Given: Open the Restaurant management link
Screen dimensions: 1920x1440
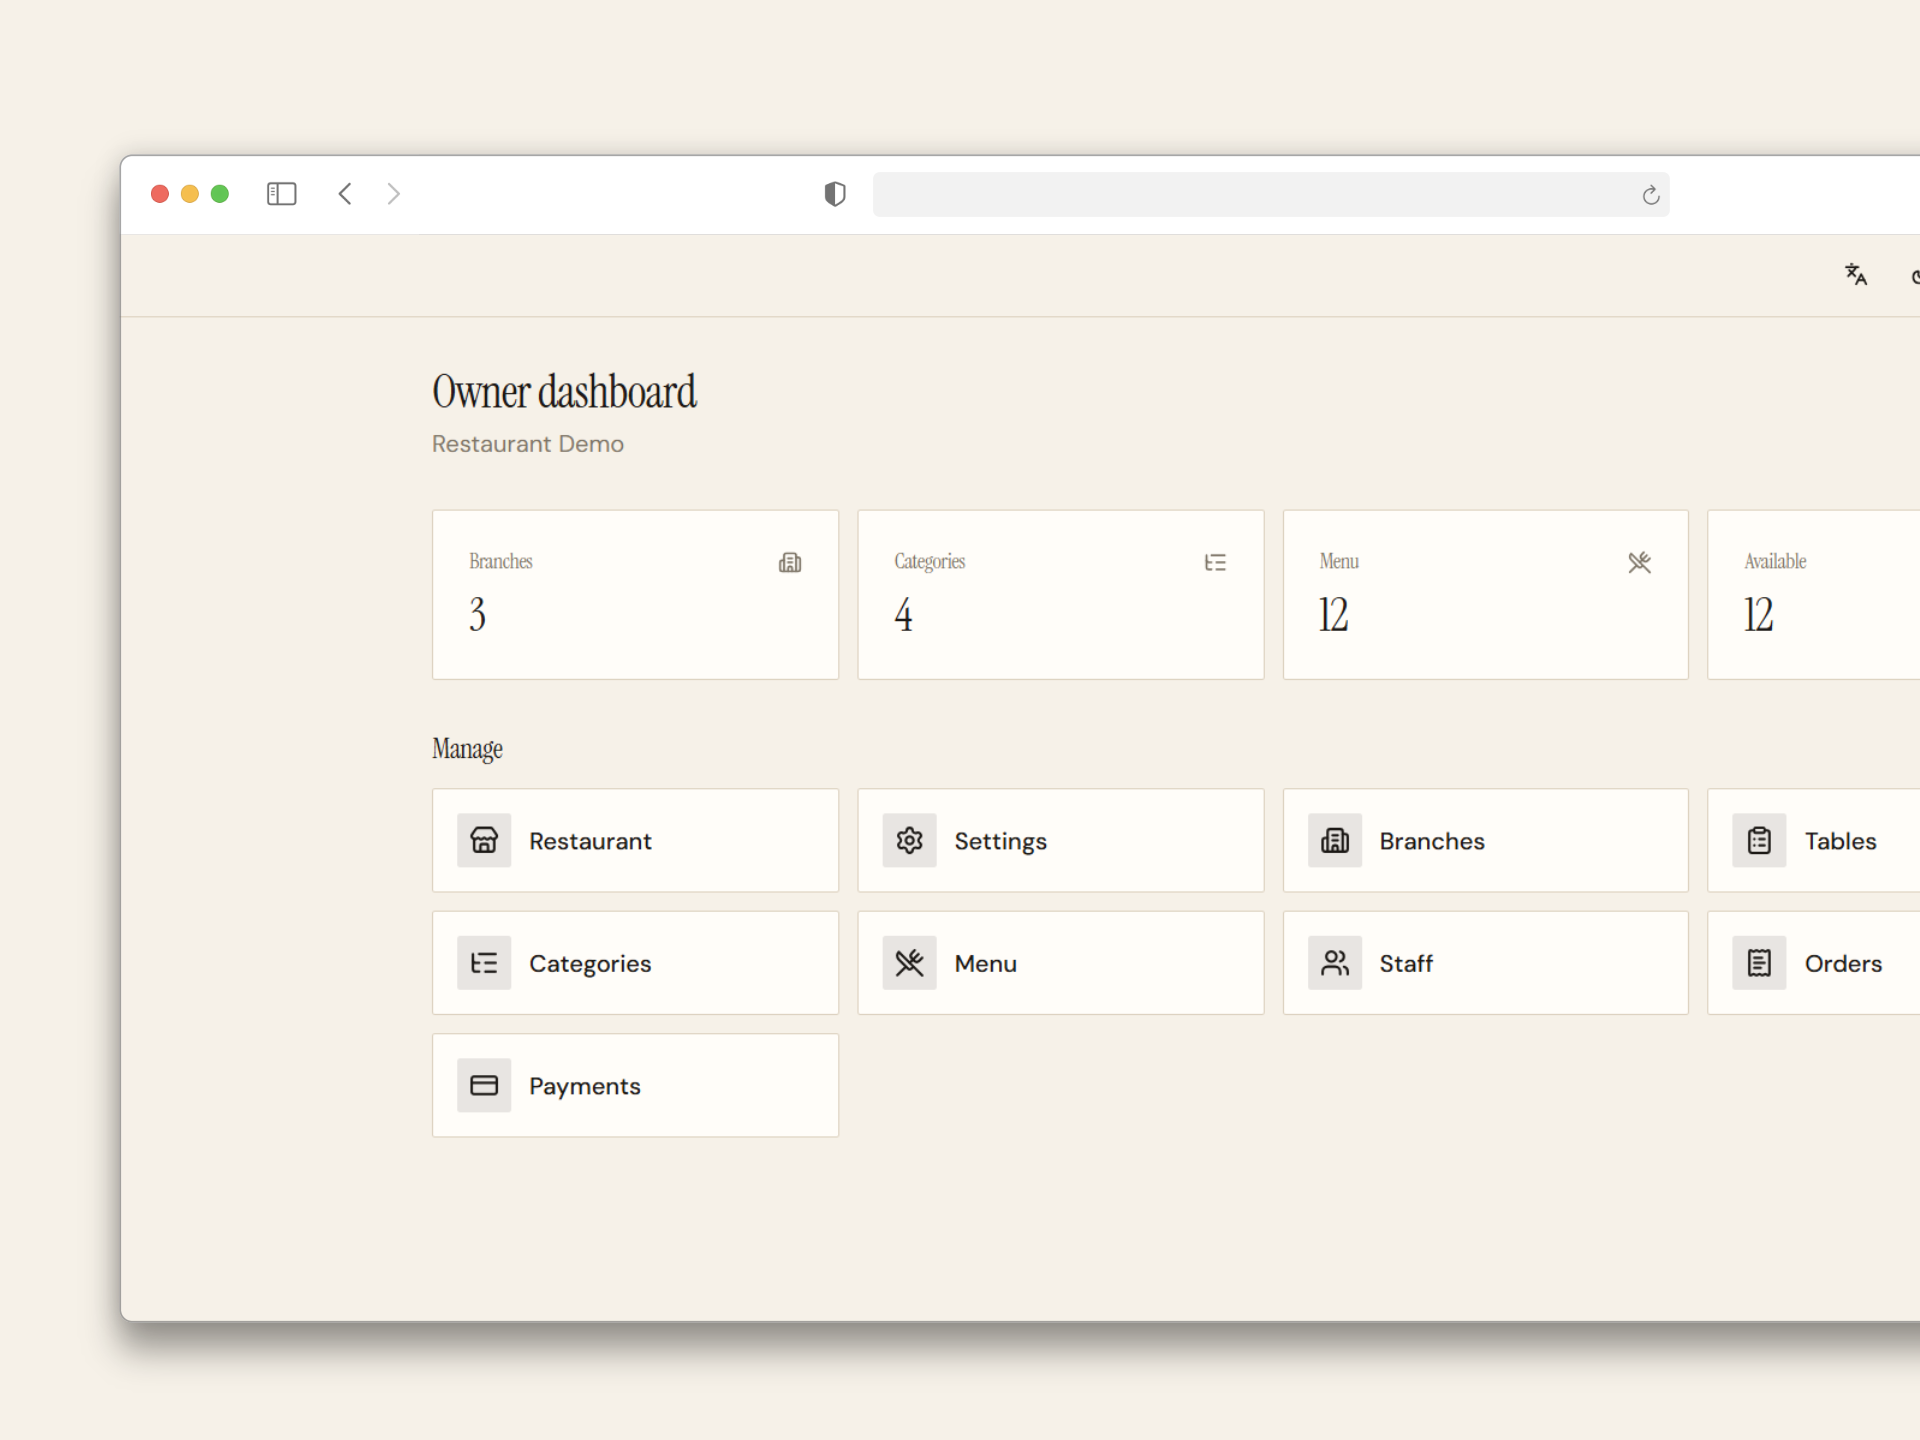Looking at the screenshot, I should click(635, 840).
